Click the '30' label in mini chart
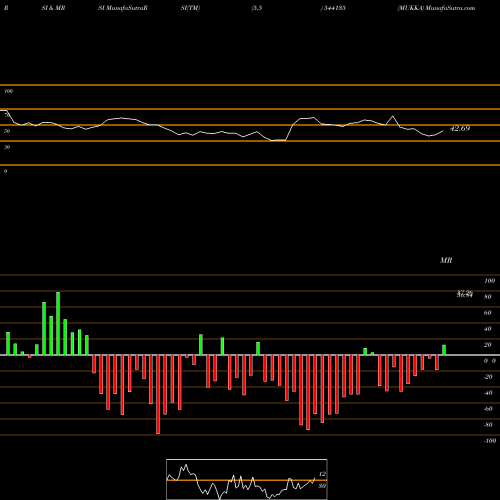 (x=322, y=486)
